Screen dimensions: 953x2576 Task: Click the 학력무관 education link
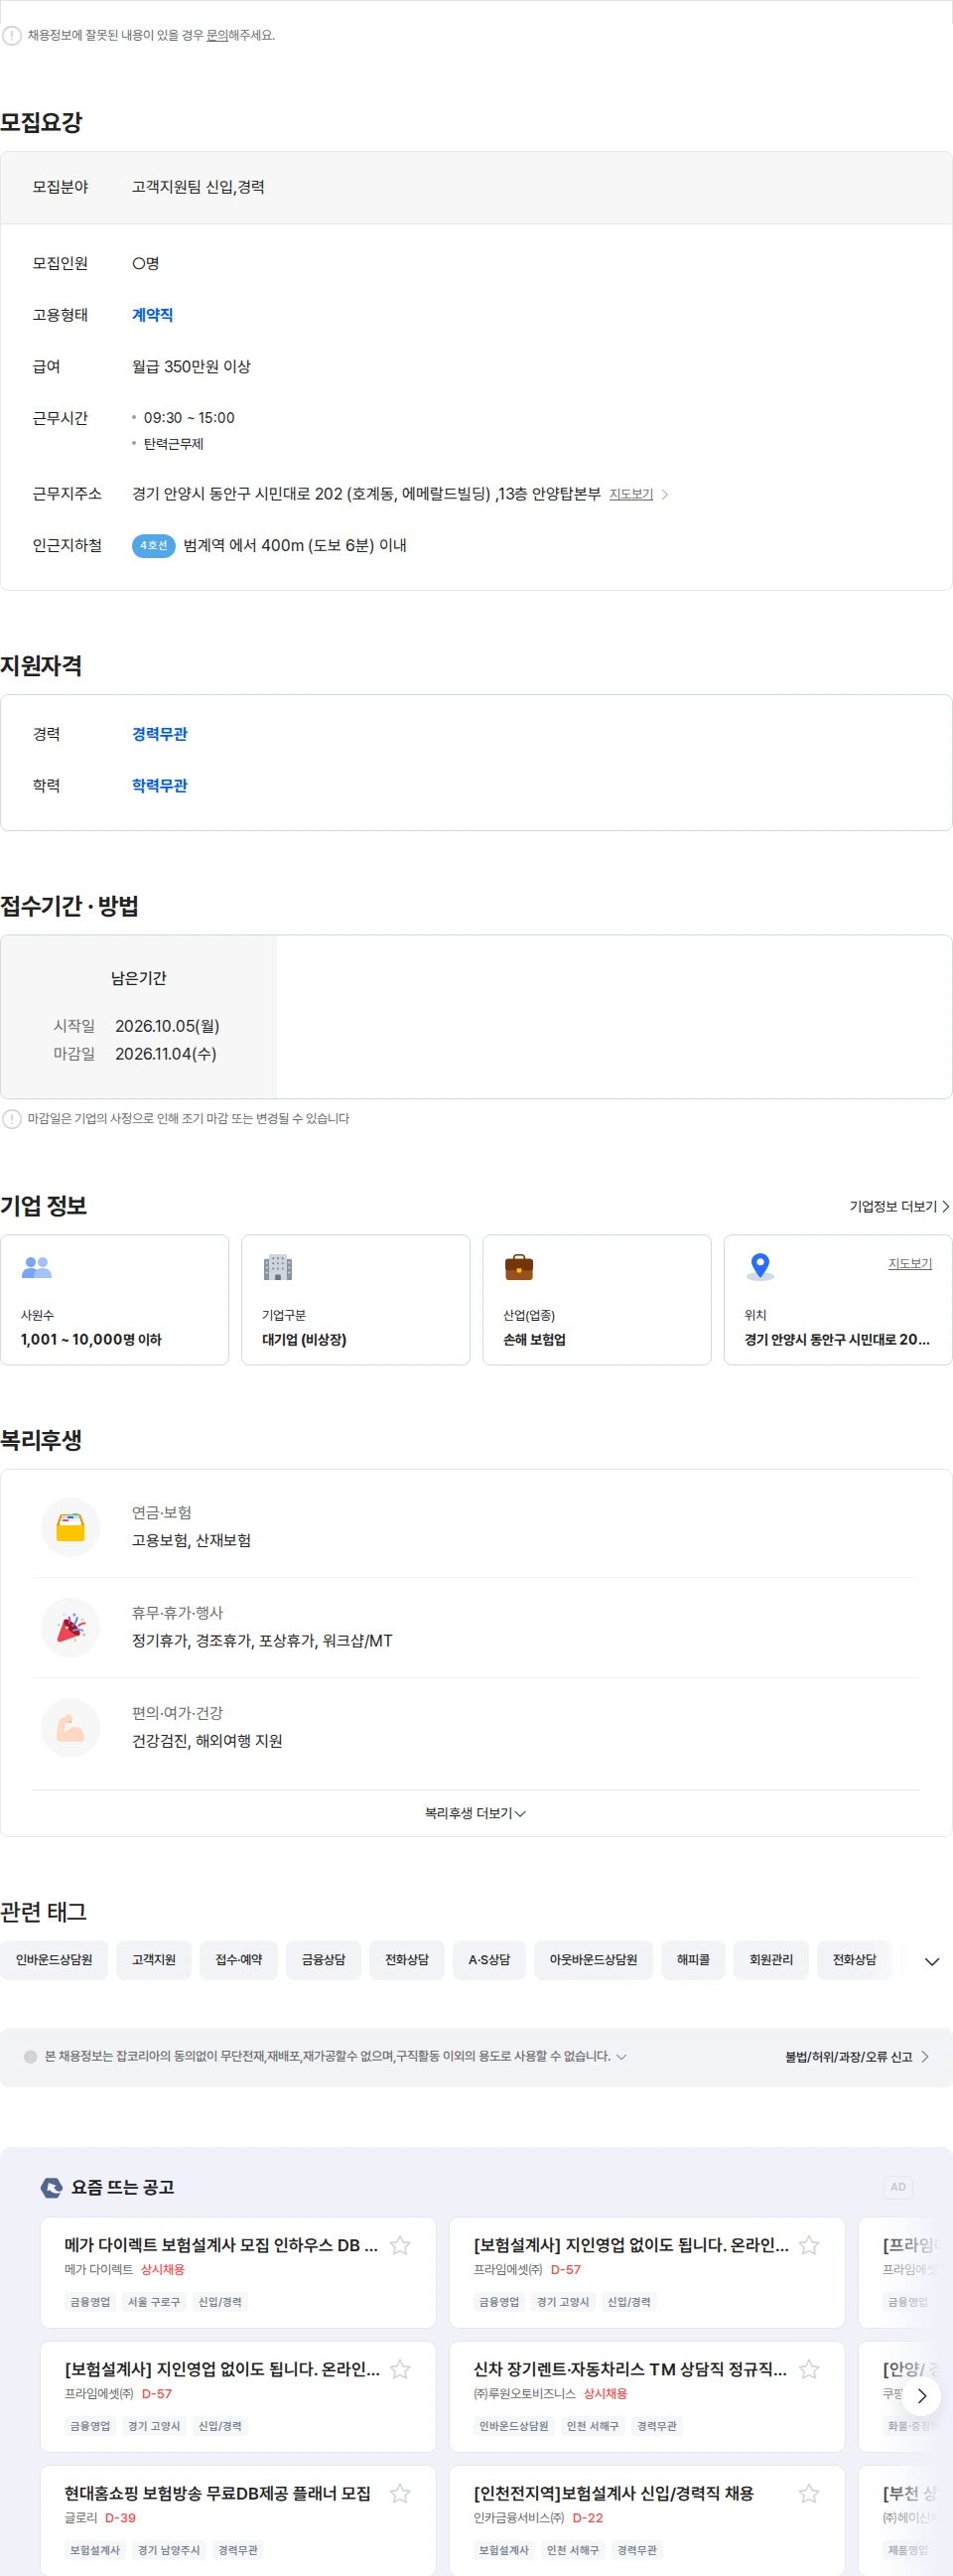pyautogui.click(x=160, y=786)
